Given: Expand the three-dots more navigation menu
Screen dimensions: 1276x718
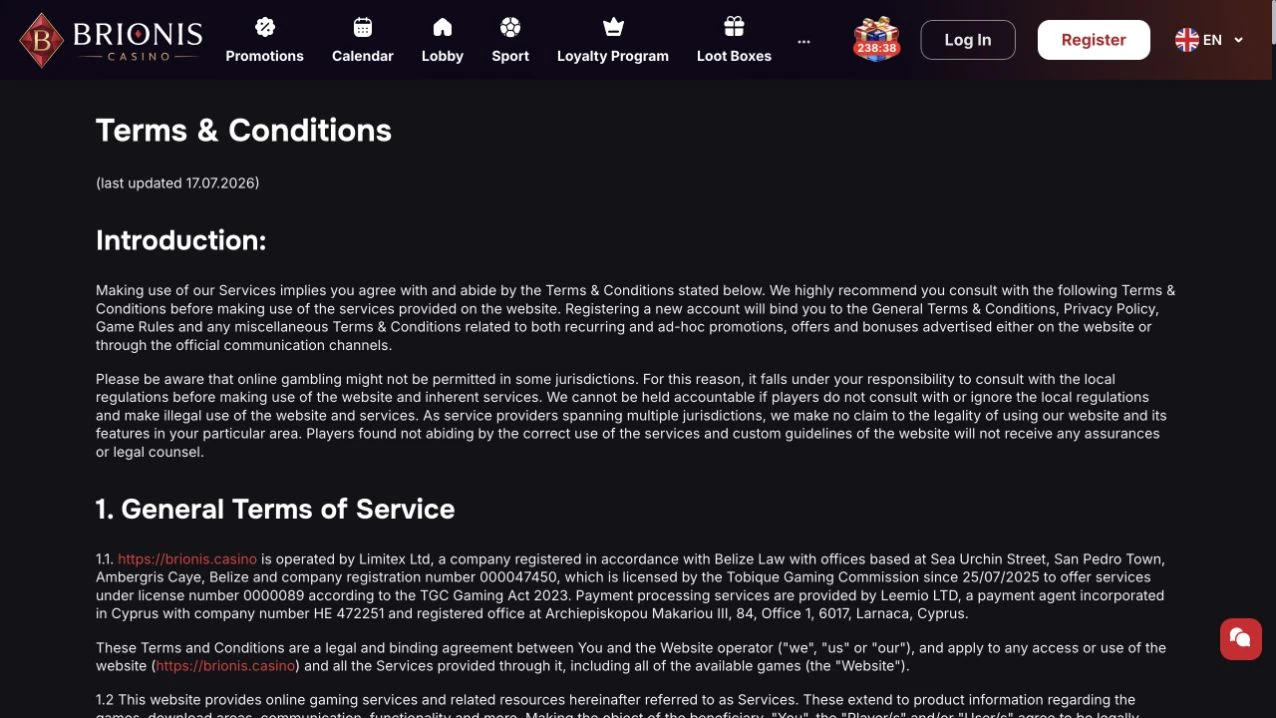Looking at the screenshot, I should point(804,41).
